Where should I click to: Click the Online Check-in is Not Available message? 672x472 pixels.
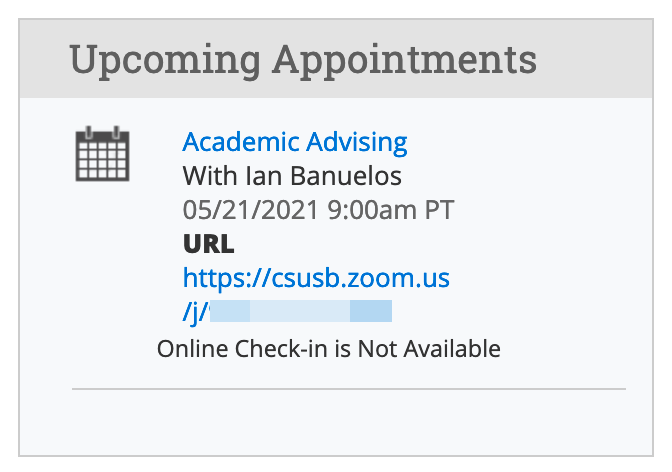(329, 349)
